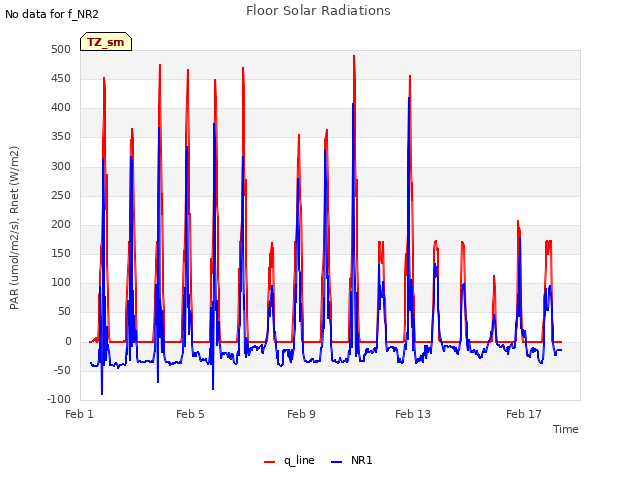Click the 200 y-axis tick label
Screen dimensions: 640x480
(x=61, y=224)
